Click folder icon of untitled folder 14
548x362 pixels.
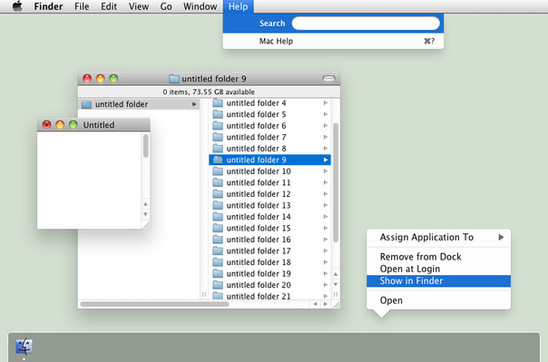coord(218,216)
